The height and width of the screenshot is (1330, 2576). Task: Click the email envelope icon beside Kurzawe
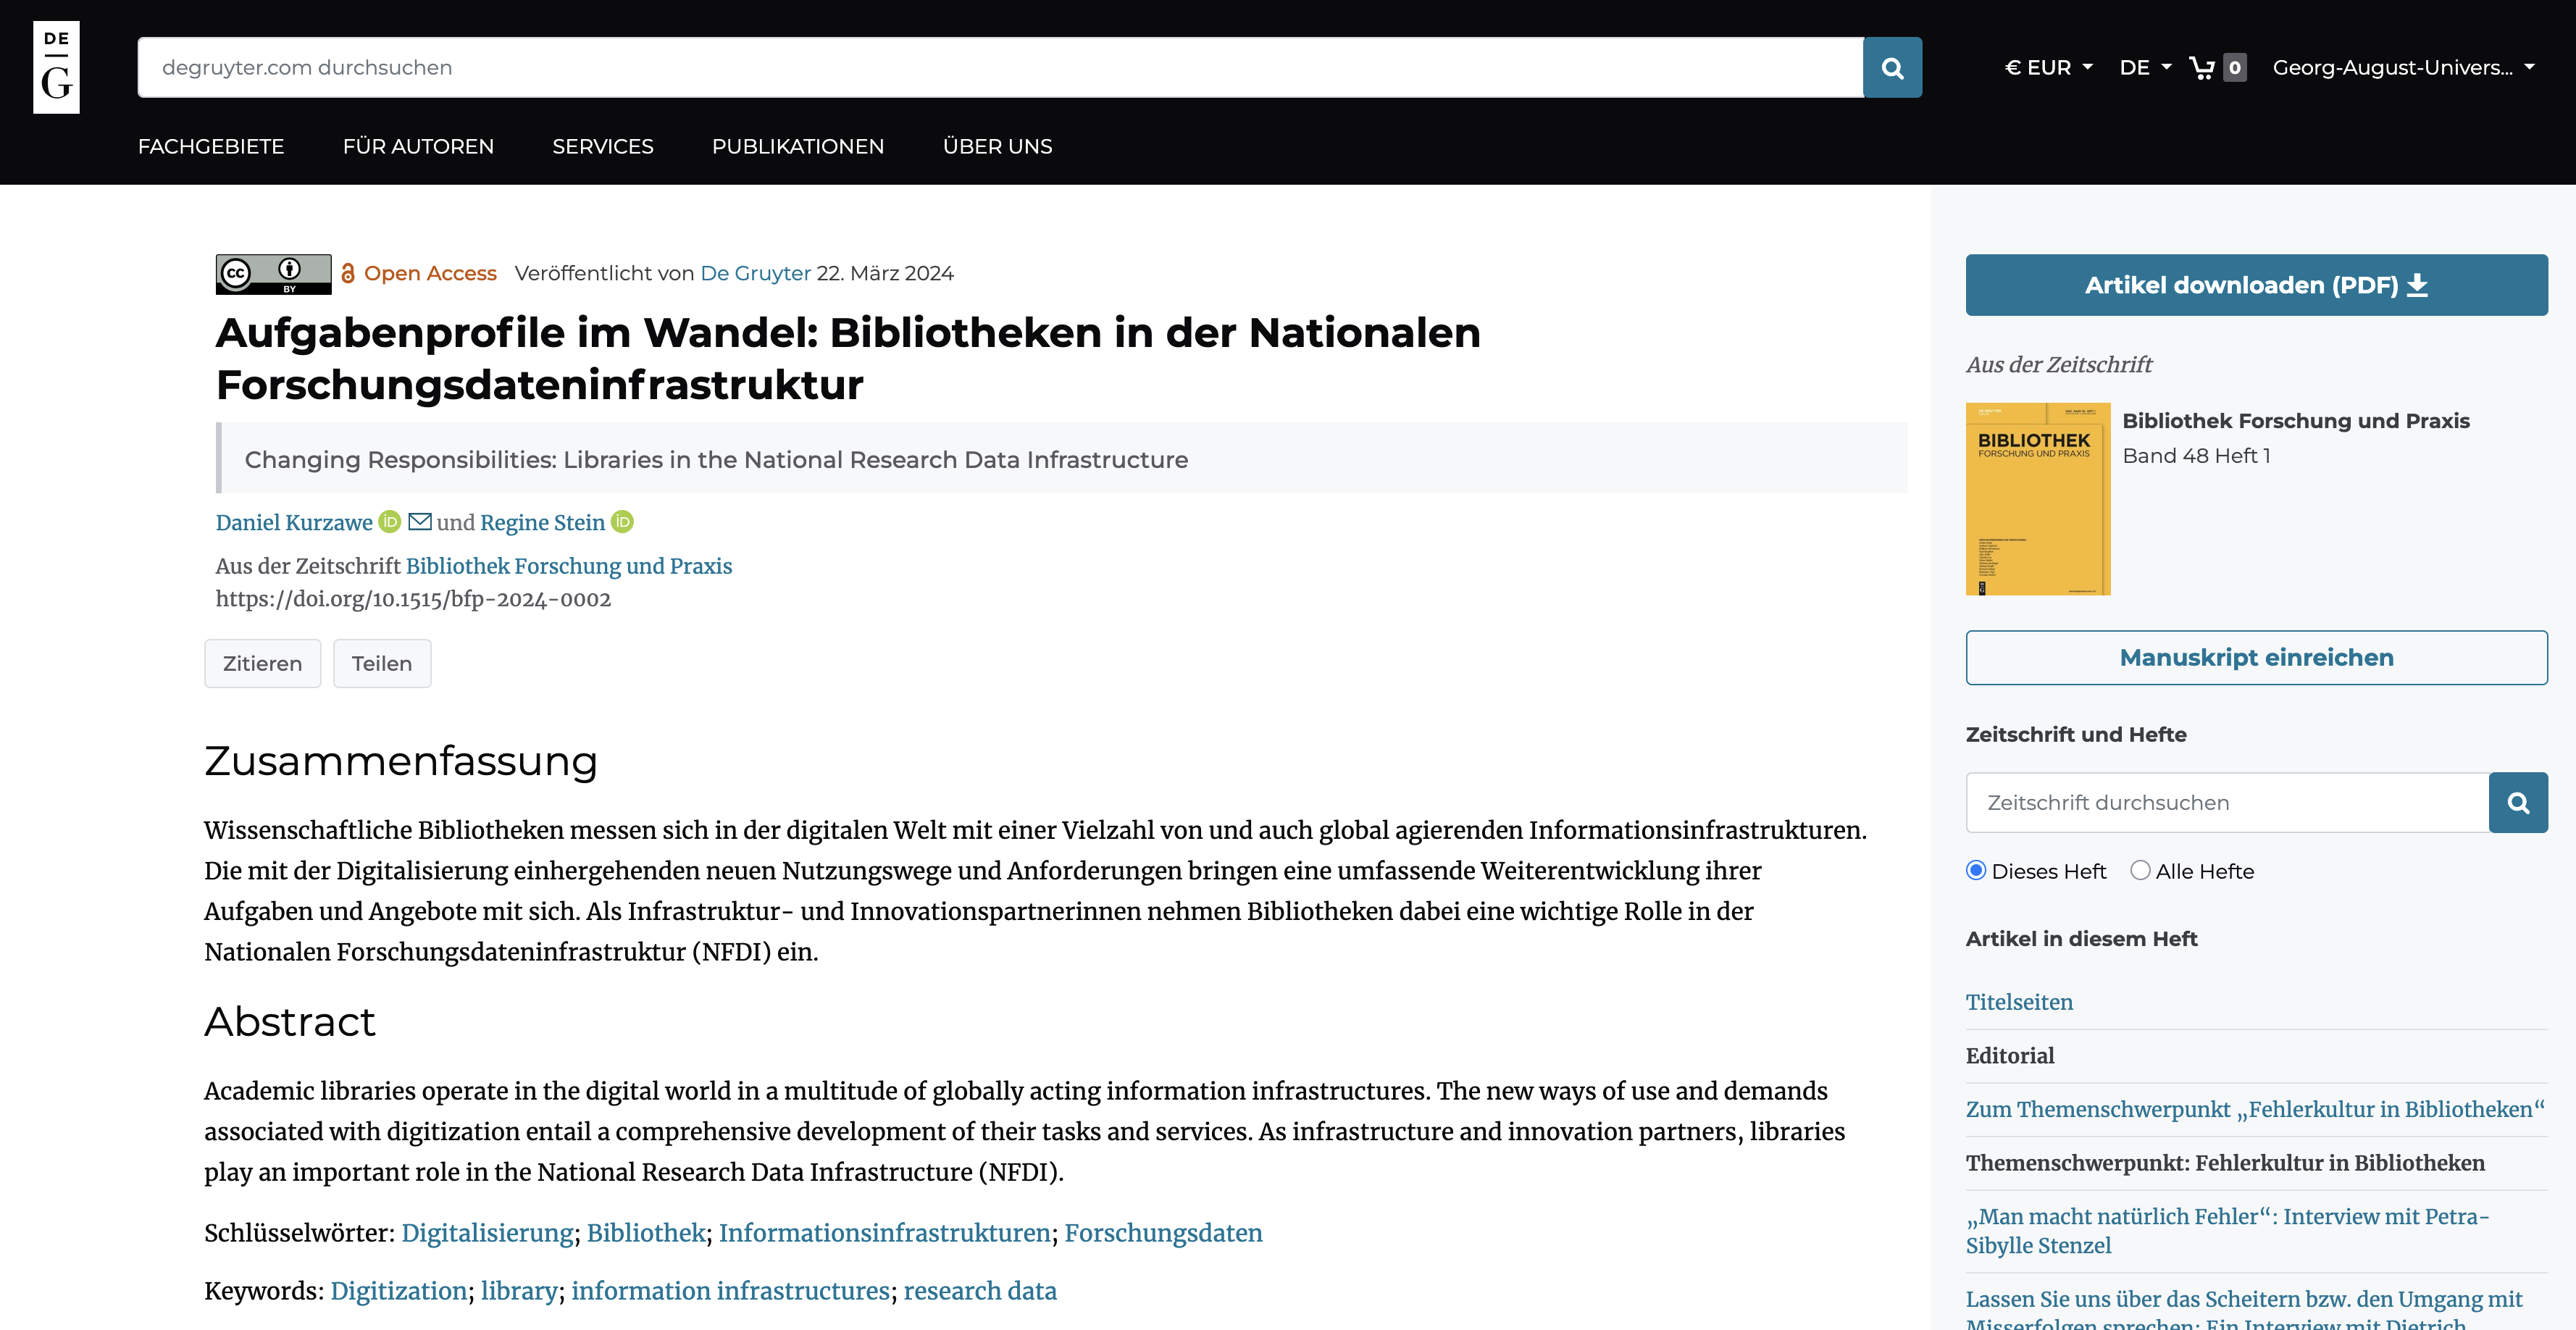tap(420, 522)
